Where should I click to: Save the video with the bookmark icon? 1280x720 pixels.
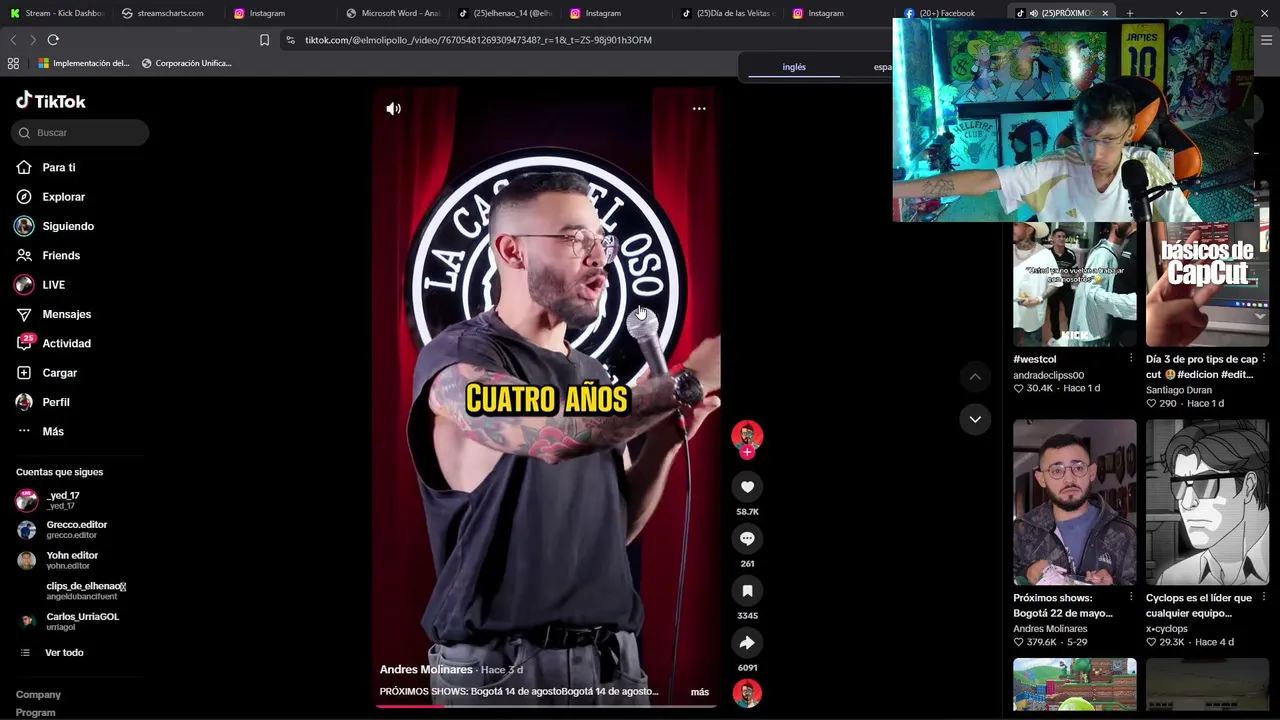point(747,591)
